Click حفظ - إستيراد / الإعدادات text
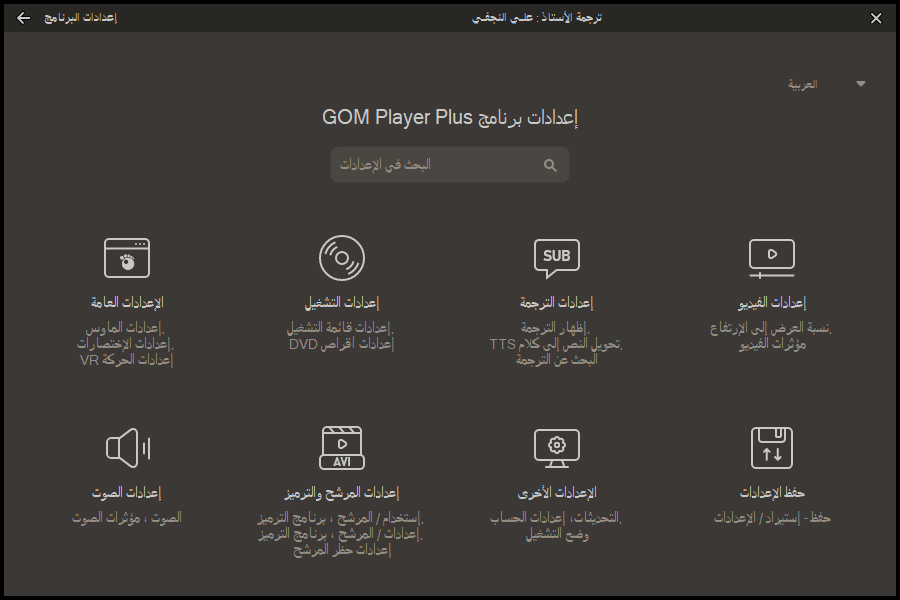The image size is (900, 600). point(772,518)
